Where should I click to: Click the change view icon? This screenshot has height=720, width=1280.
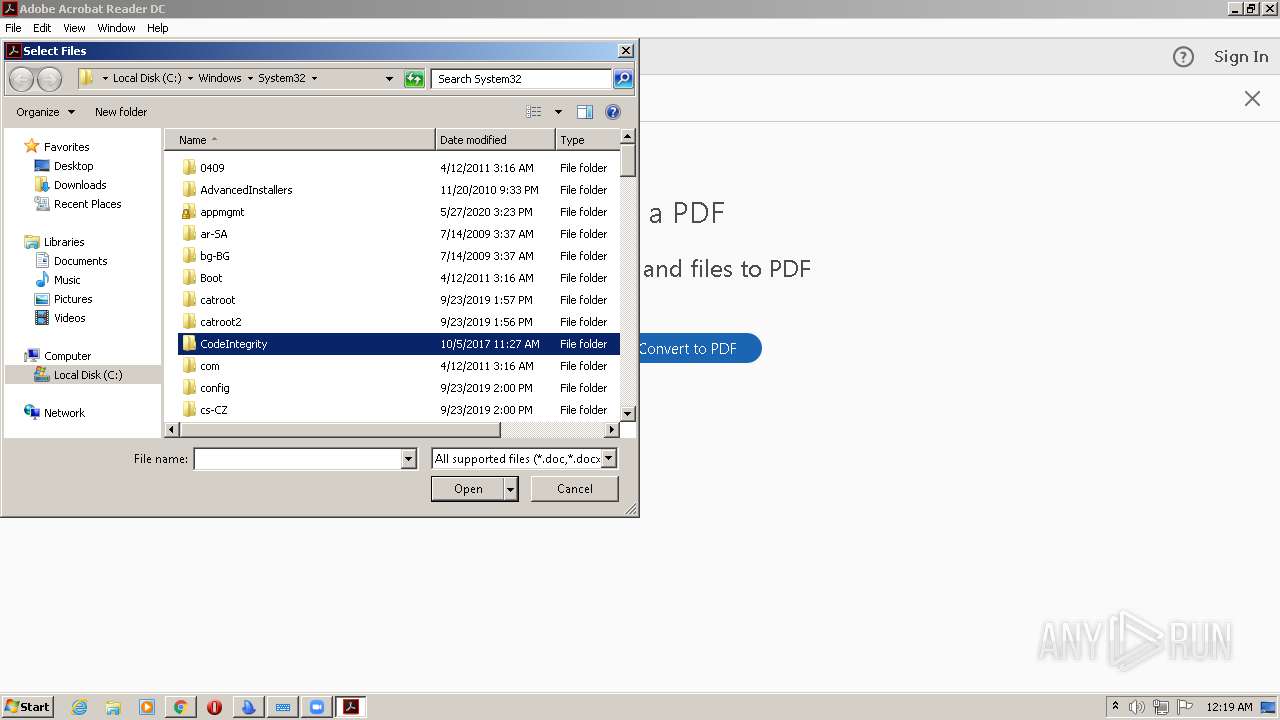534,112
